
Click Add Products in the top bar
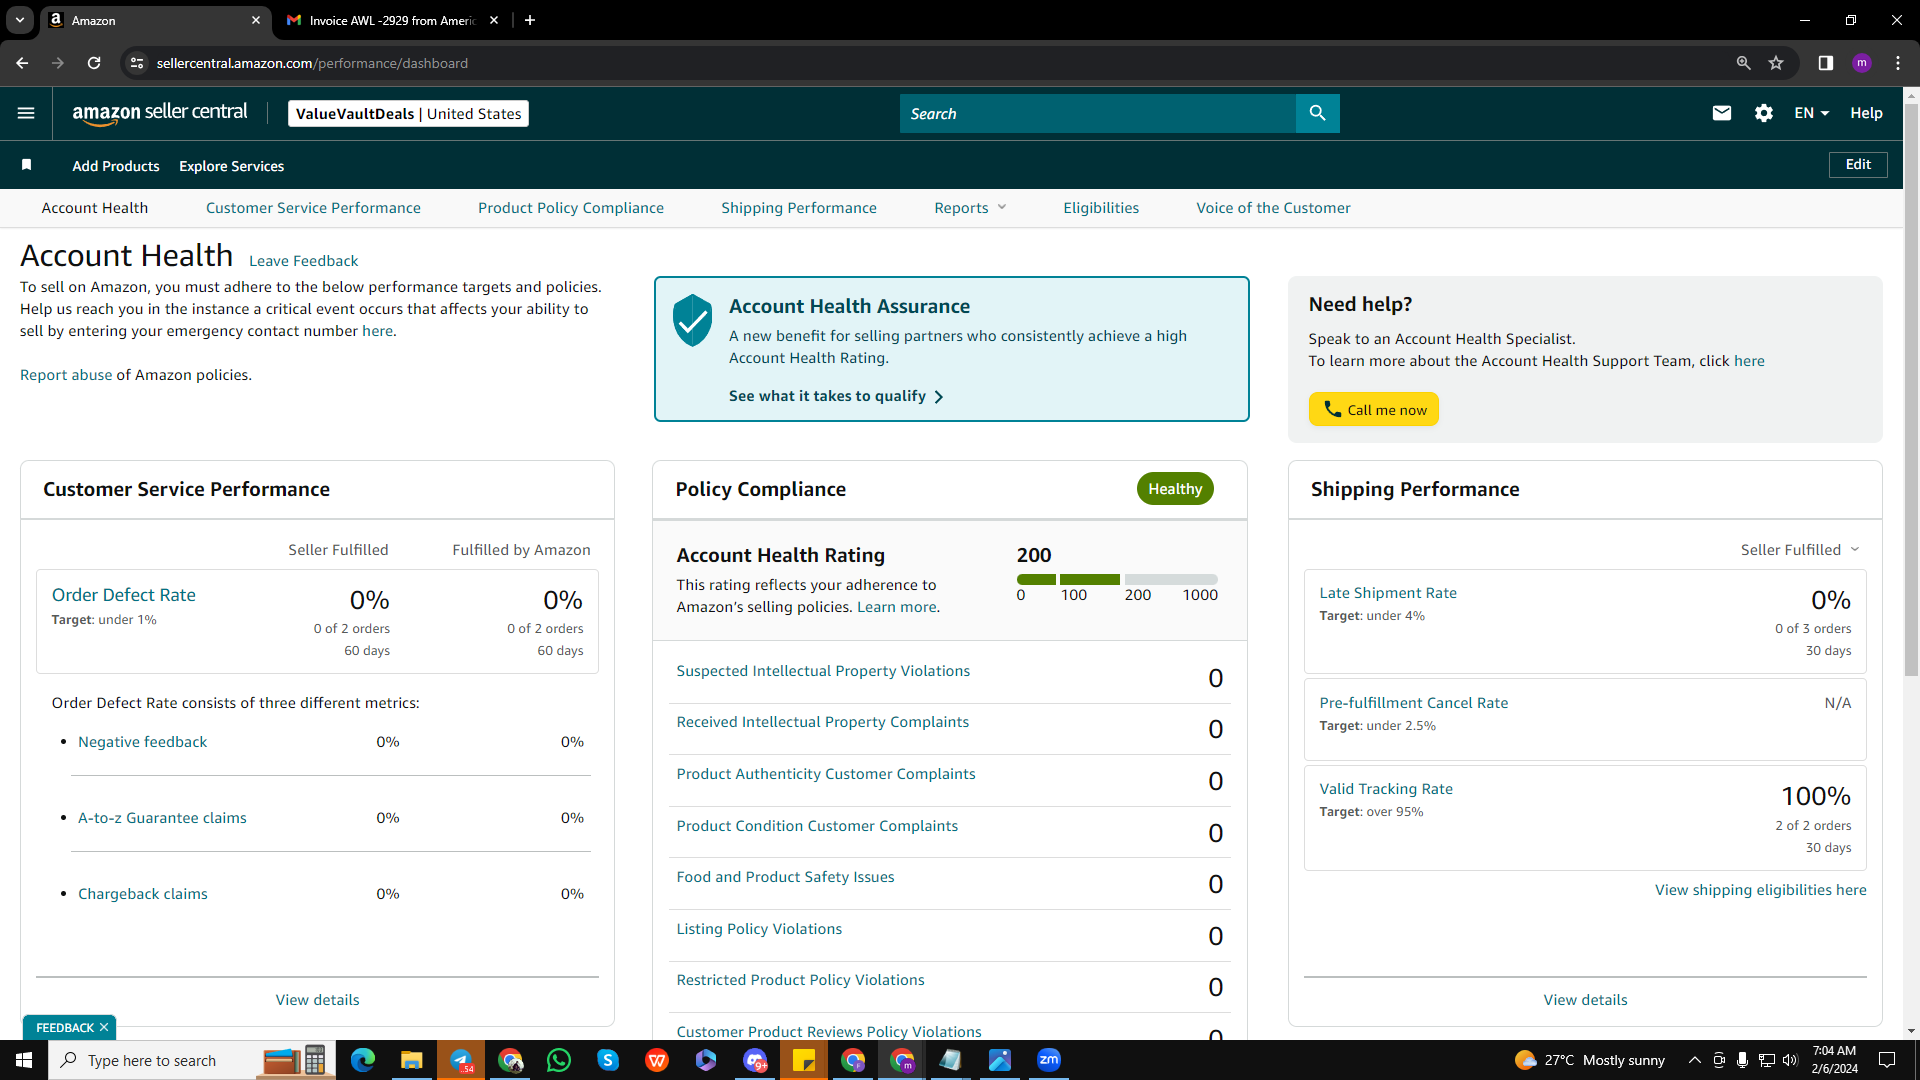tap(116, 166)
